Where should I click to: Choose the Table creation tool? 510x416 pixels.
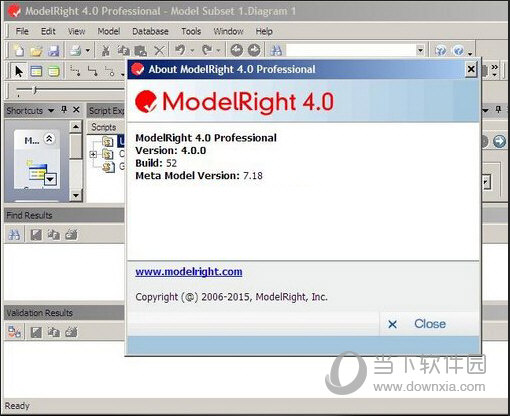pyautogui.click(x=36, y=71)
